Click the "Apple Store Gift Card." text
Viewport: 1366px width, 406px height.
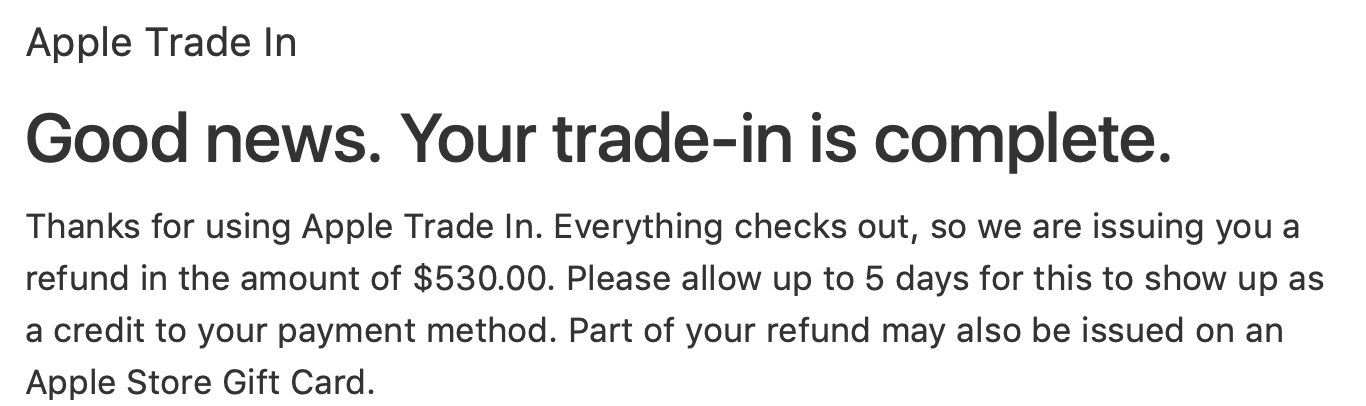pos(200,383)
